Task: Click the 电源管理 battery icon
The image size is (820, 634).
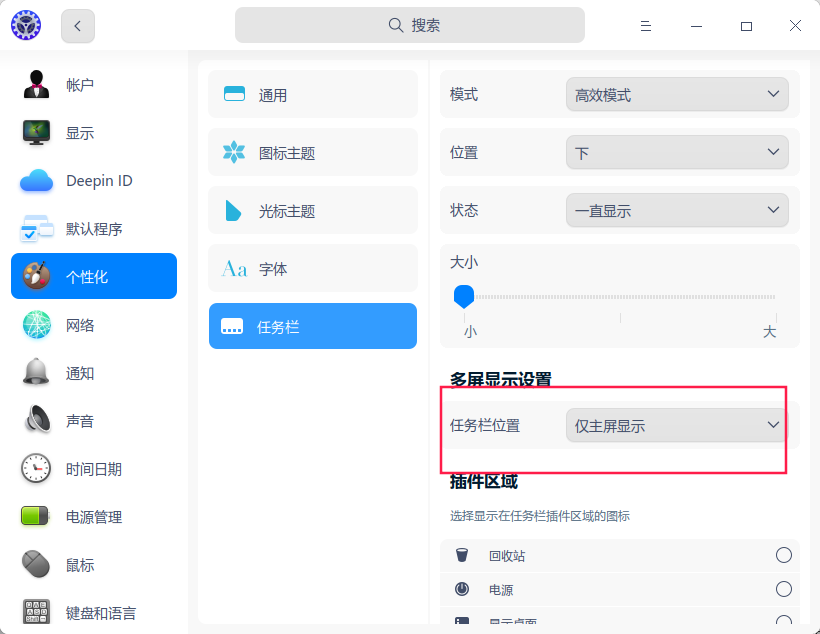Action: coord(35,516)
